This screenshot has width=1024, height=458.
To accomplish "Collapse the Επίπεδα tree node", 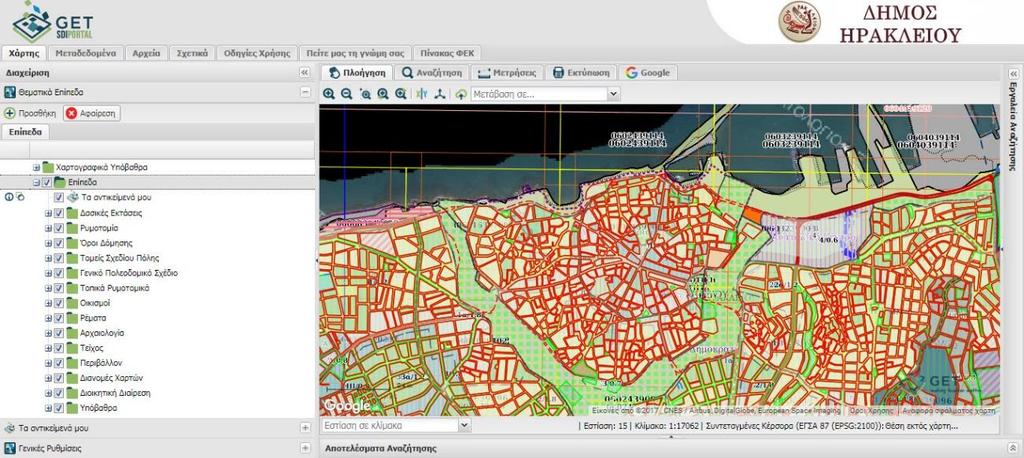I will coord(37,182).
